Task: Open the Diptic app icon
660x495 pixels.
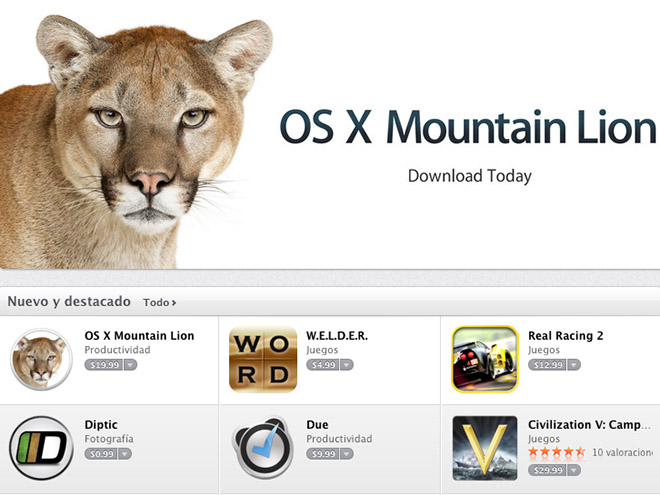Action: tap(41, 448)
